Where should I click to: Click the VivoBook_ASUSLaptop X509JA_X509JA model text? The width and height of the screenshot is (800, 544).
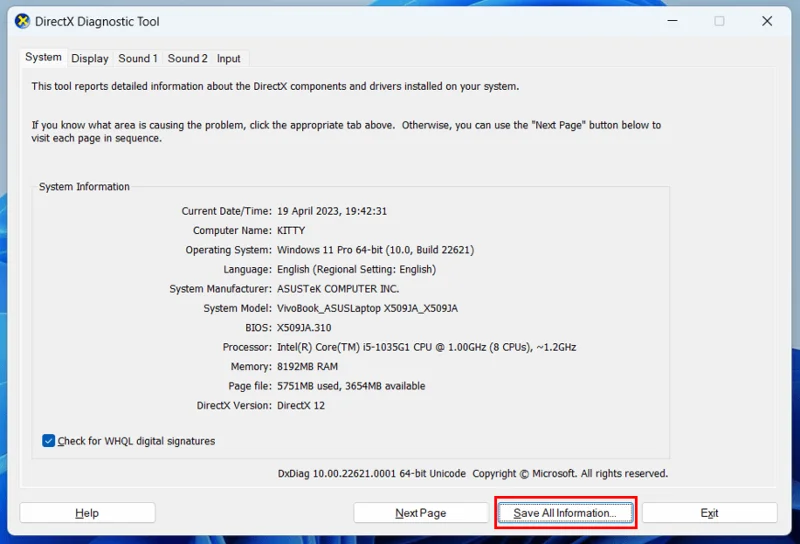(x=367, y=308)
